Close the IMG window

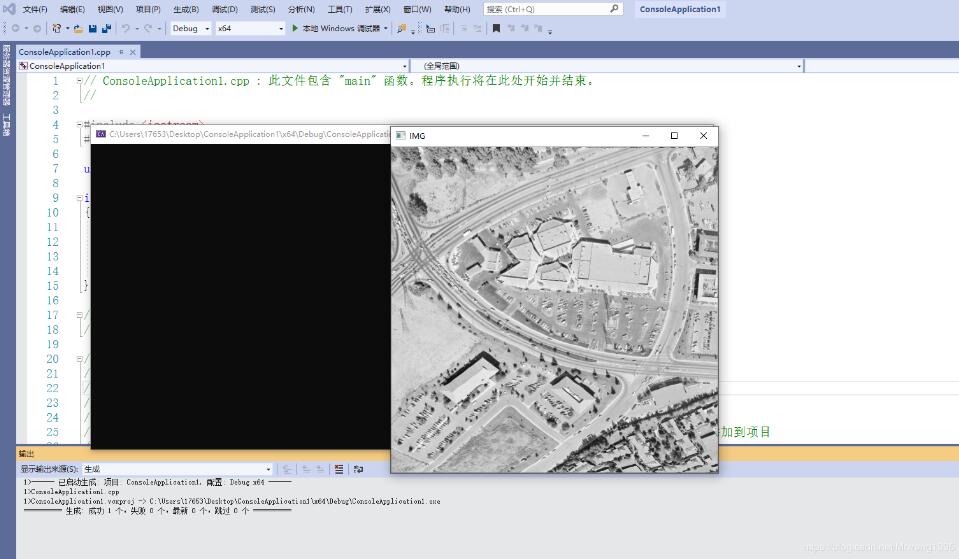point(703,136)
